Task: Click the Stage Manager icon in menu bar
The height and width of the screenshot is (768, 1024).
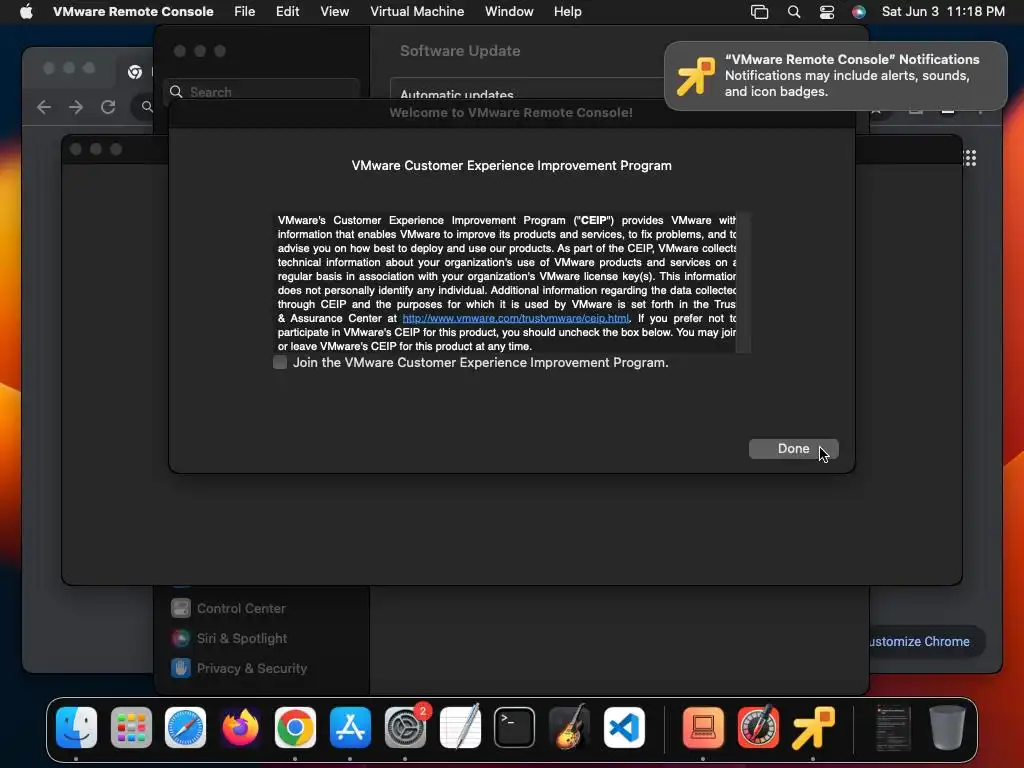Action: pyautogui.click(x=759, y=12)
